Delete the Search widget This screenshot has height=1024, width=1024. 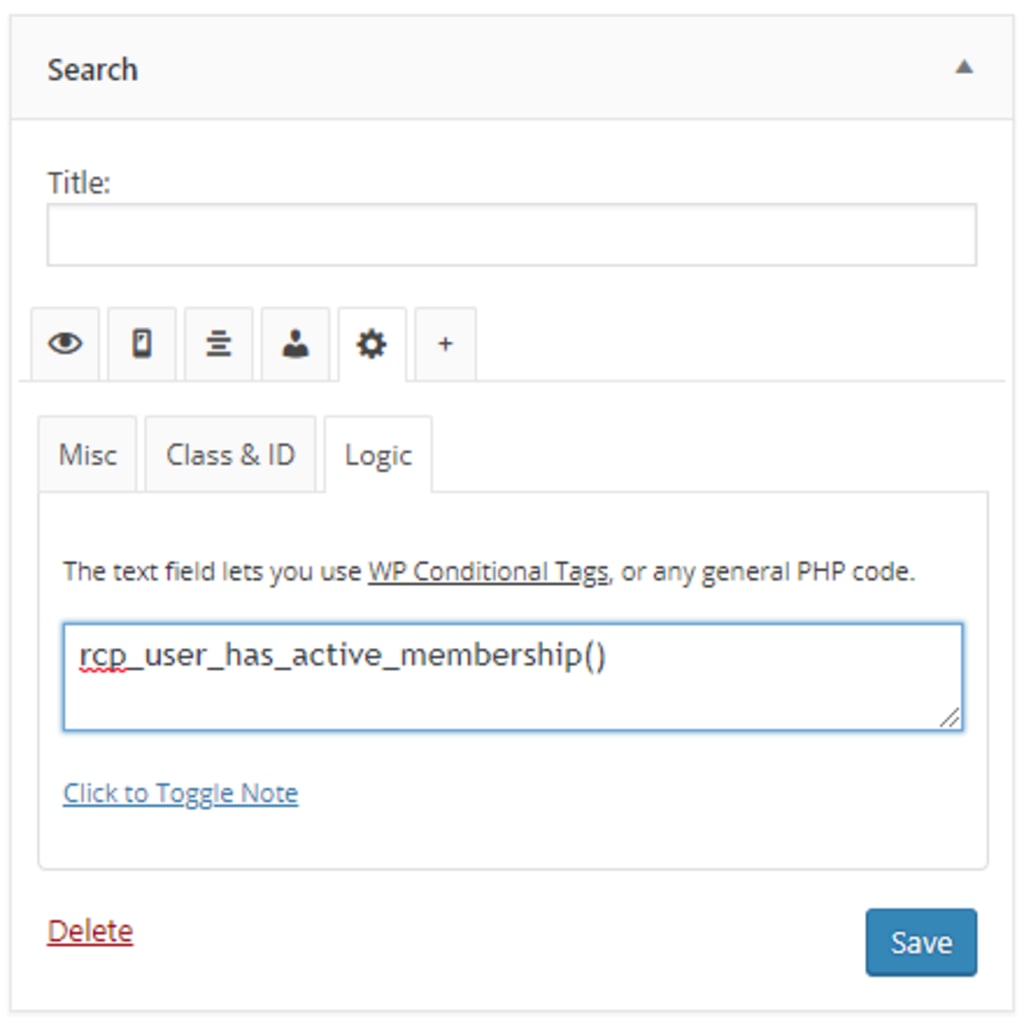click(90, 931)
